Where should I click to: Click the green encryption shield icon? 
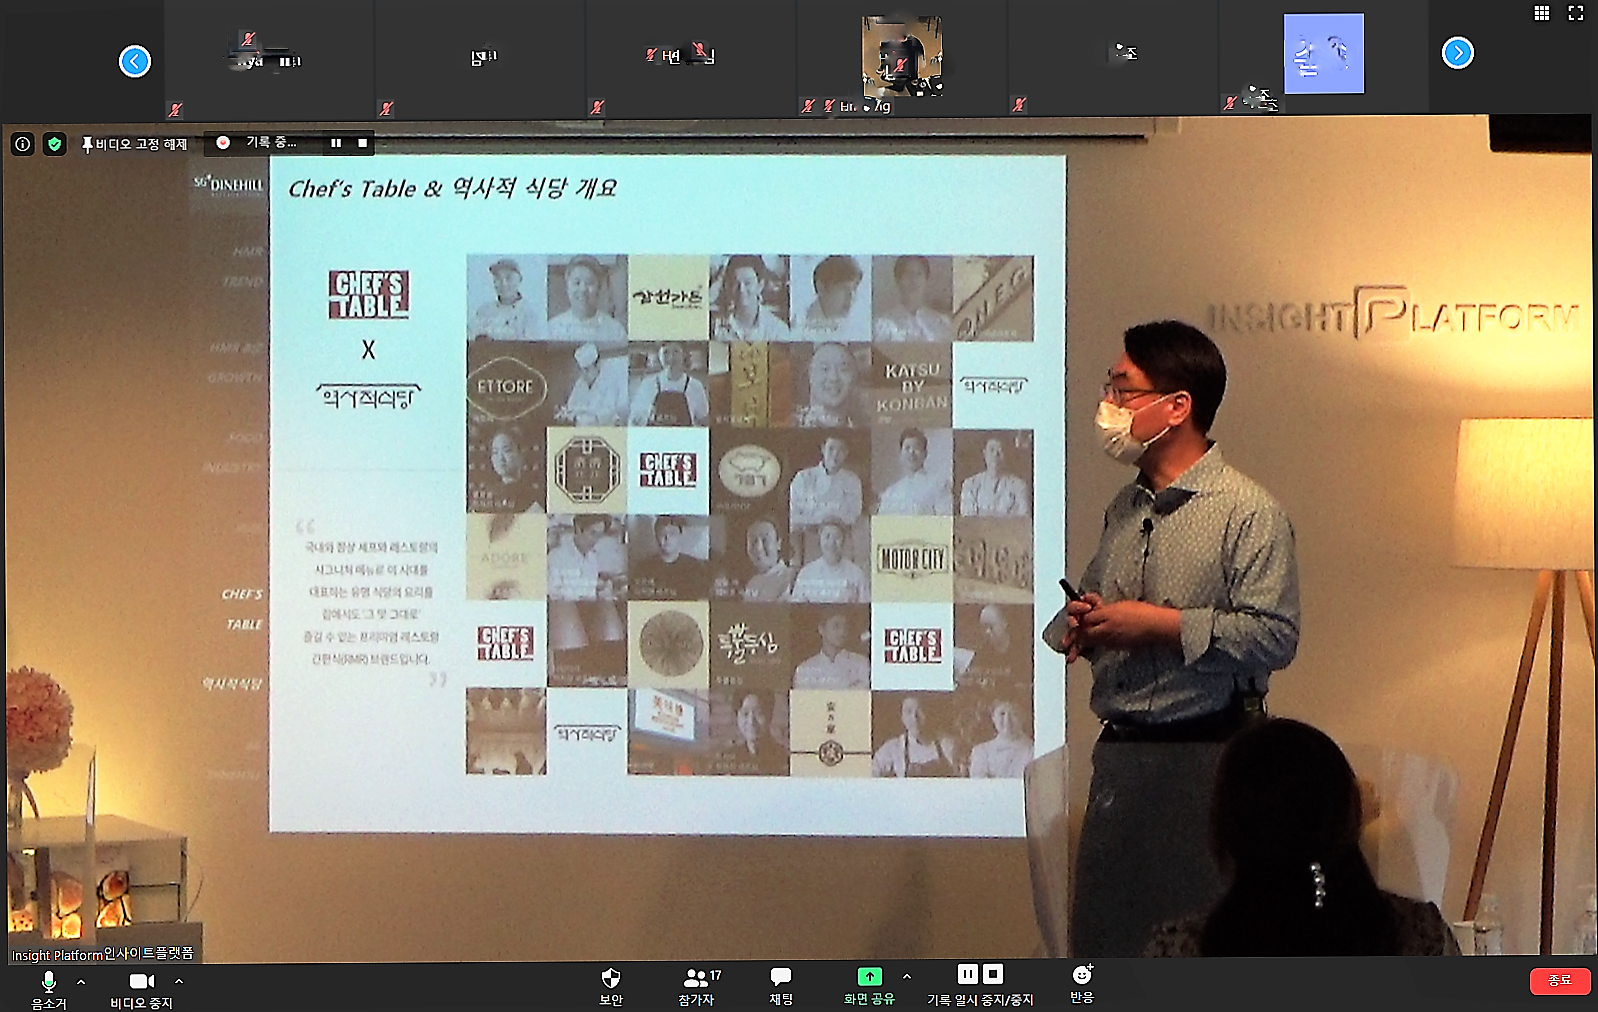click(x=55, y=144)
